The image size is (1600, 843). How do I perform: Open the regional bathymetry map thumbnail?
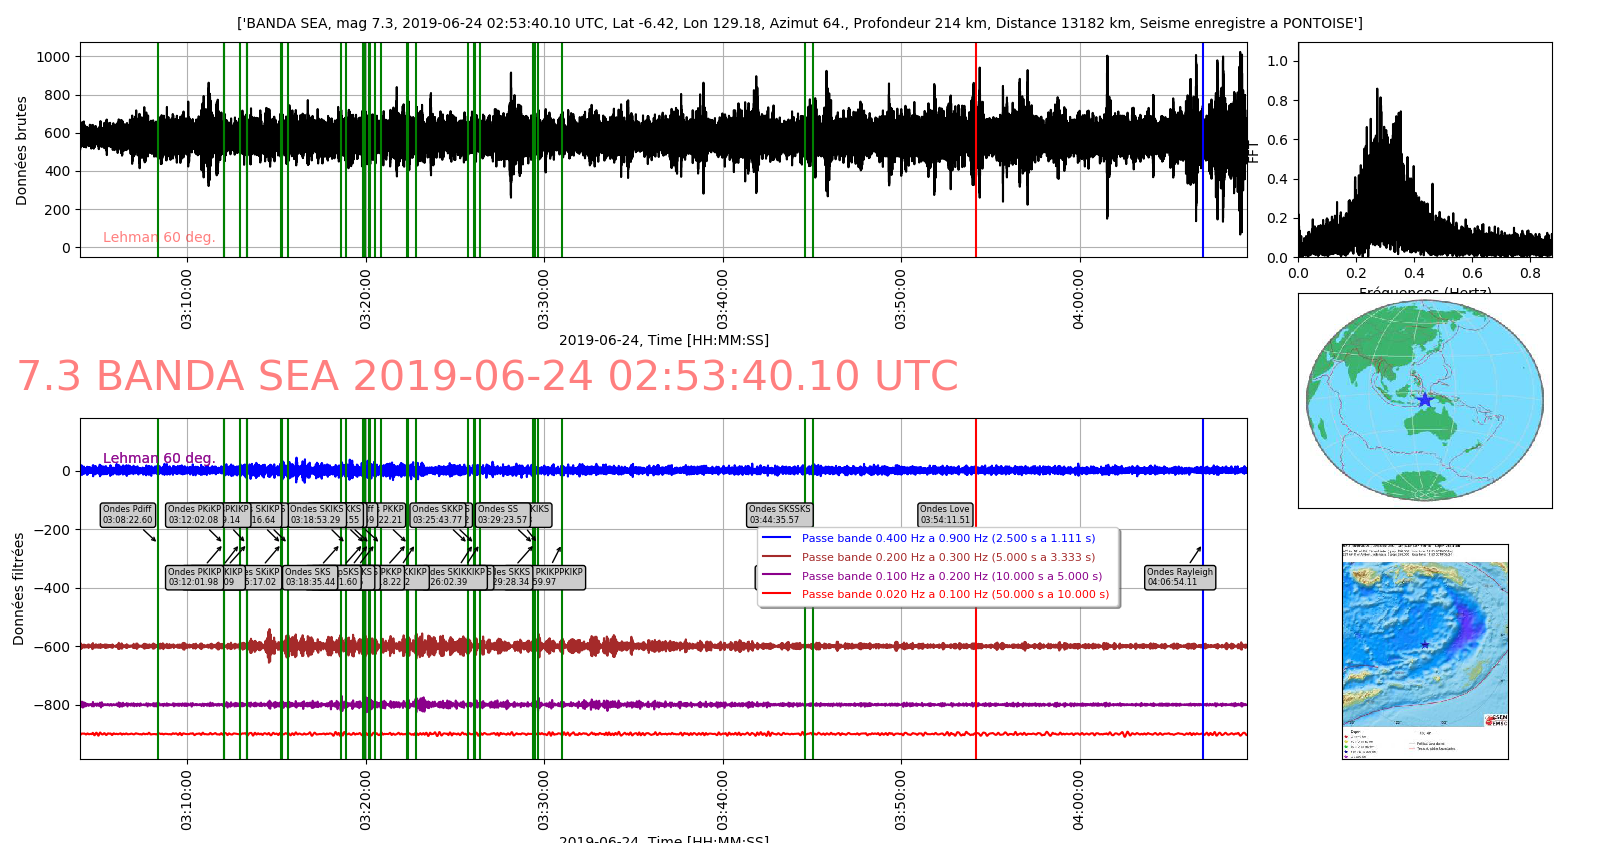tap(1424, 651)
